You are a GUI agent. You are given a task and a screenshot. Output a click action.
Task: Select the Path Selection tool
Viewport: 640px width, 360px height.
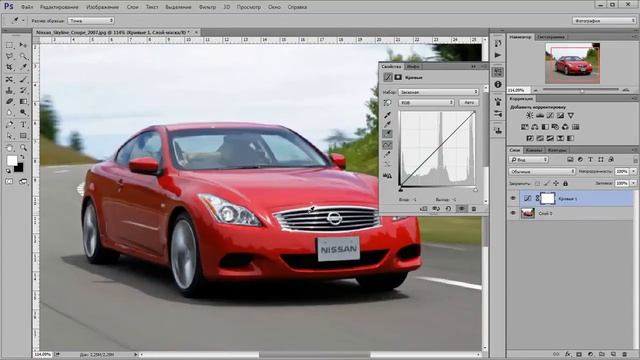[x=9, y=136]
